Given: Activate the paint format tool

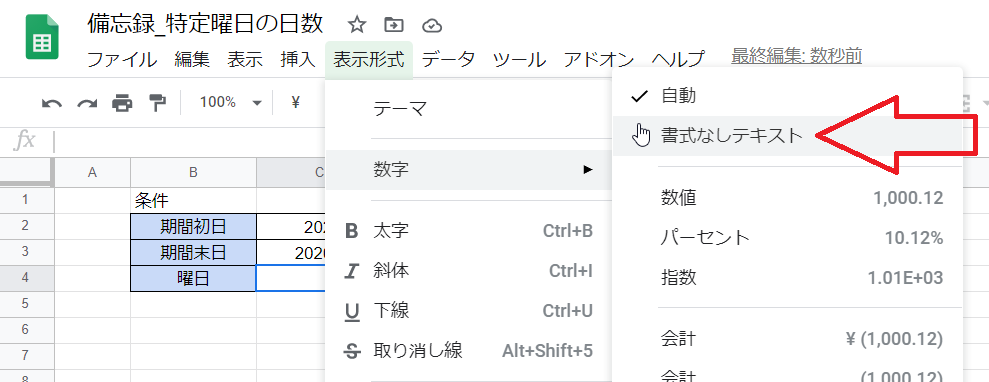Looking at the screenshot, I should pyautogui.click(x=158, y=102).
